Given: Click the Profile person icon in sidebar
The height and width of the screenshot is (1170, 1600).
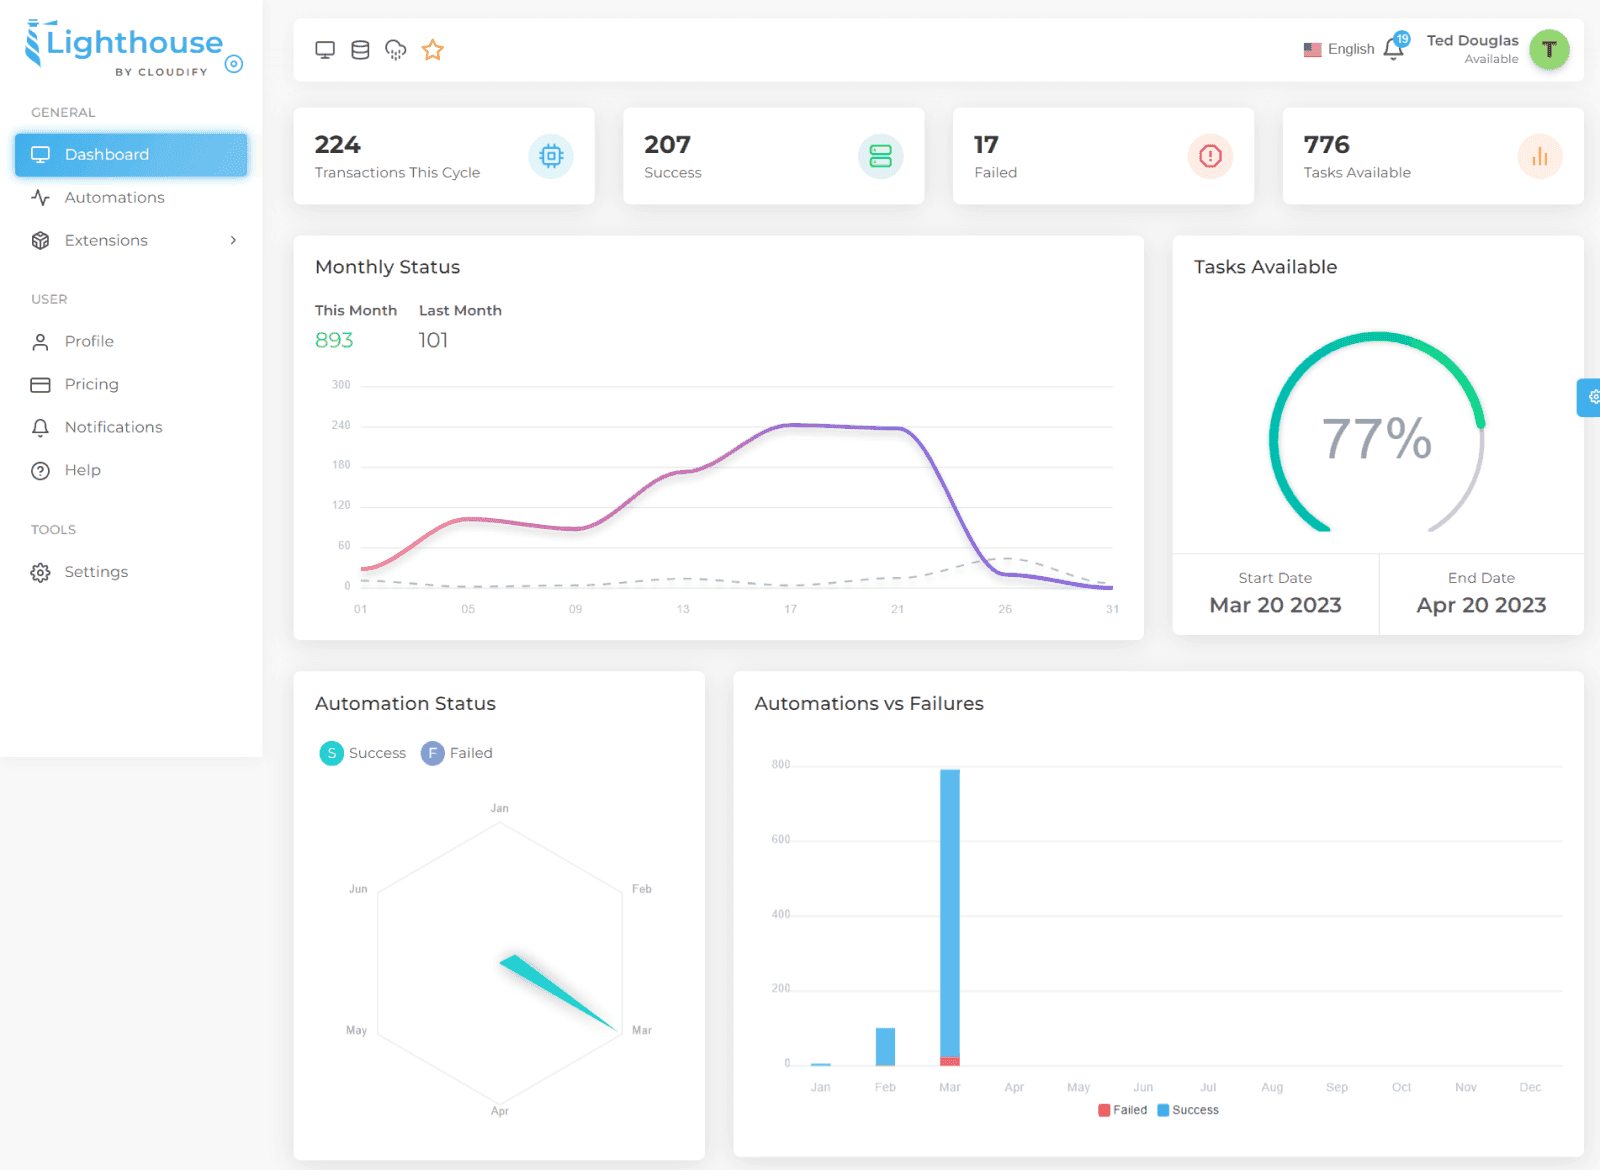Looking at the screenshot, I should click(x=40, y=342).
